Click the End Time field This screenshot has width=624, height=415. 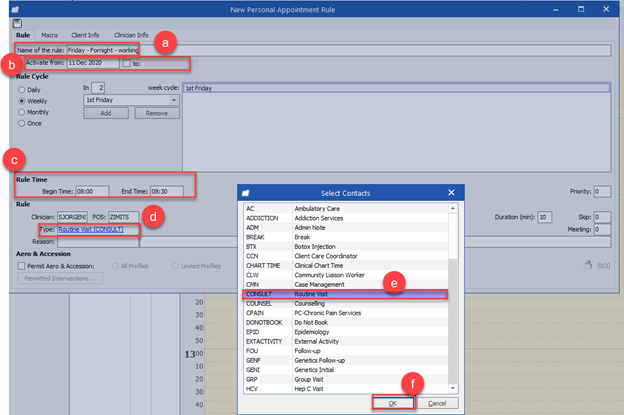[x=167, y=191]
